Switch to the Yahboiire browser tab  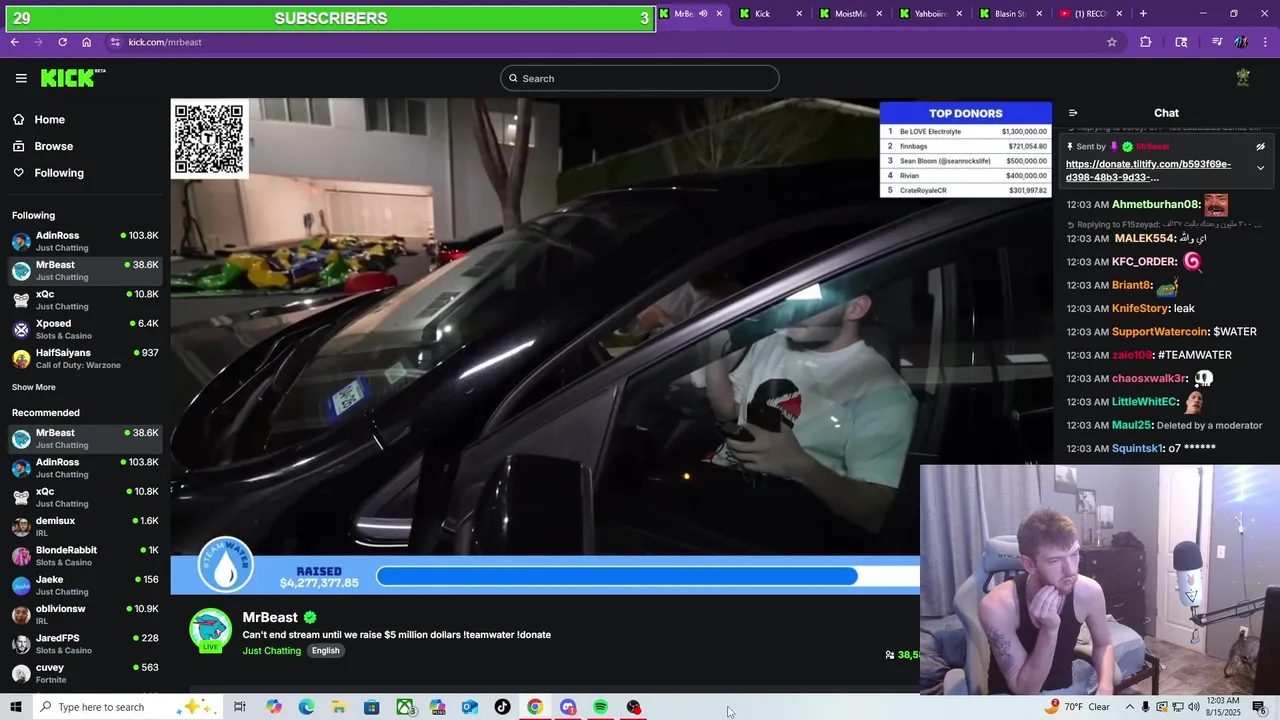[932, 14]
